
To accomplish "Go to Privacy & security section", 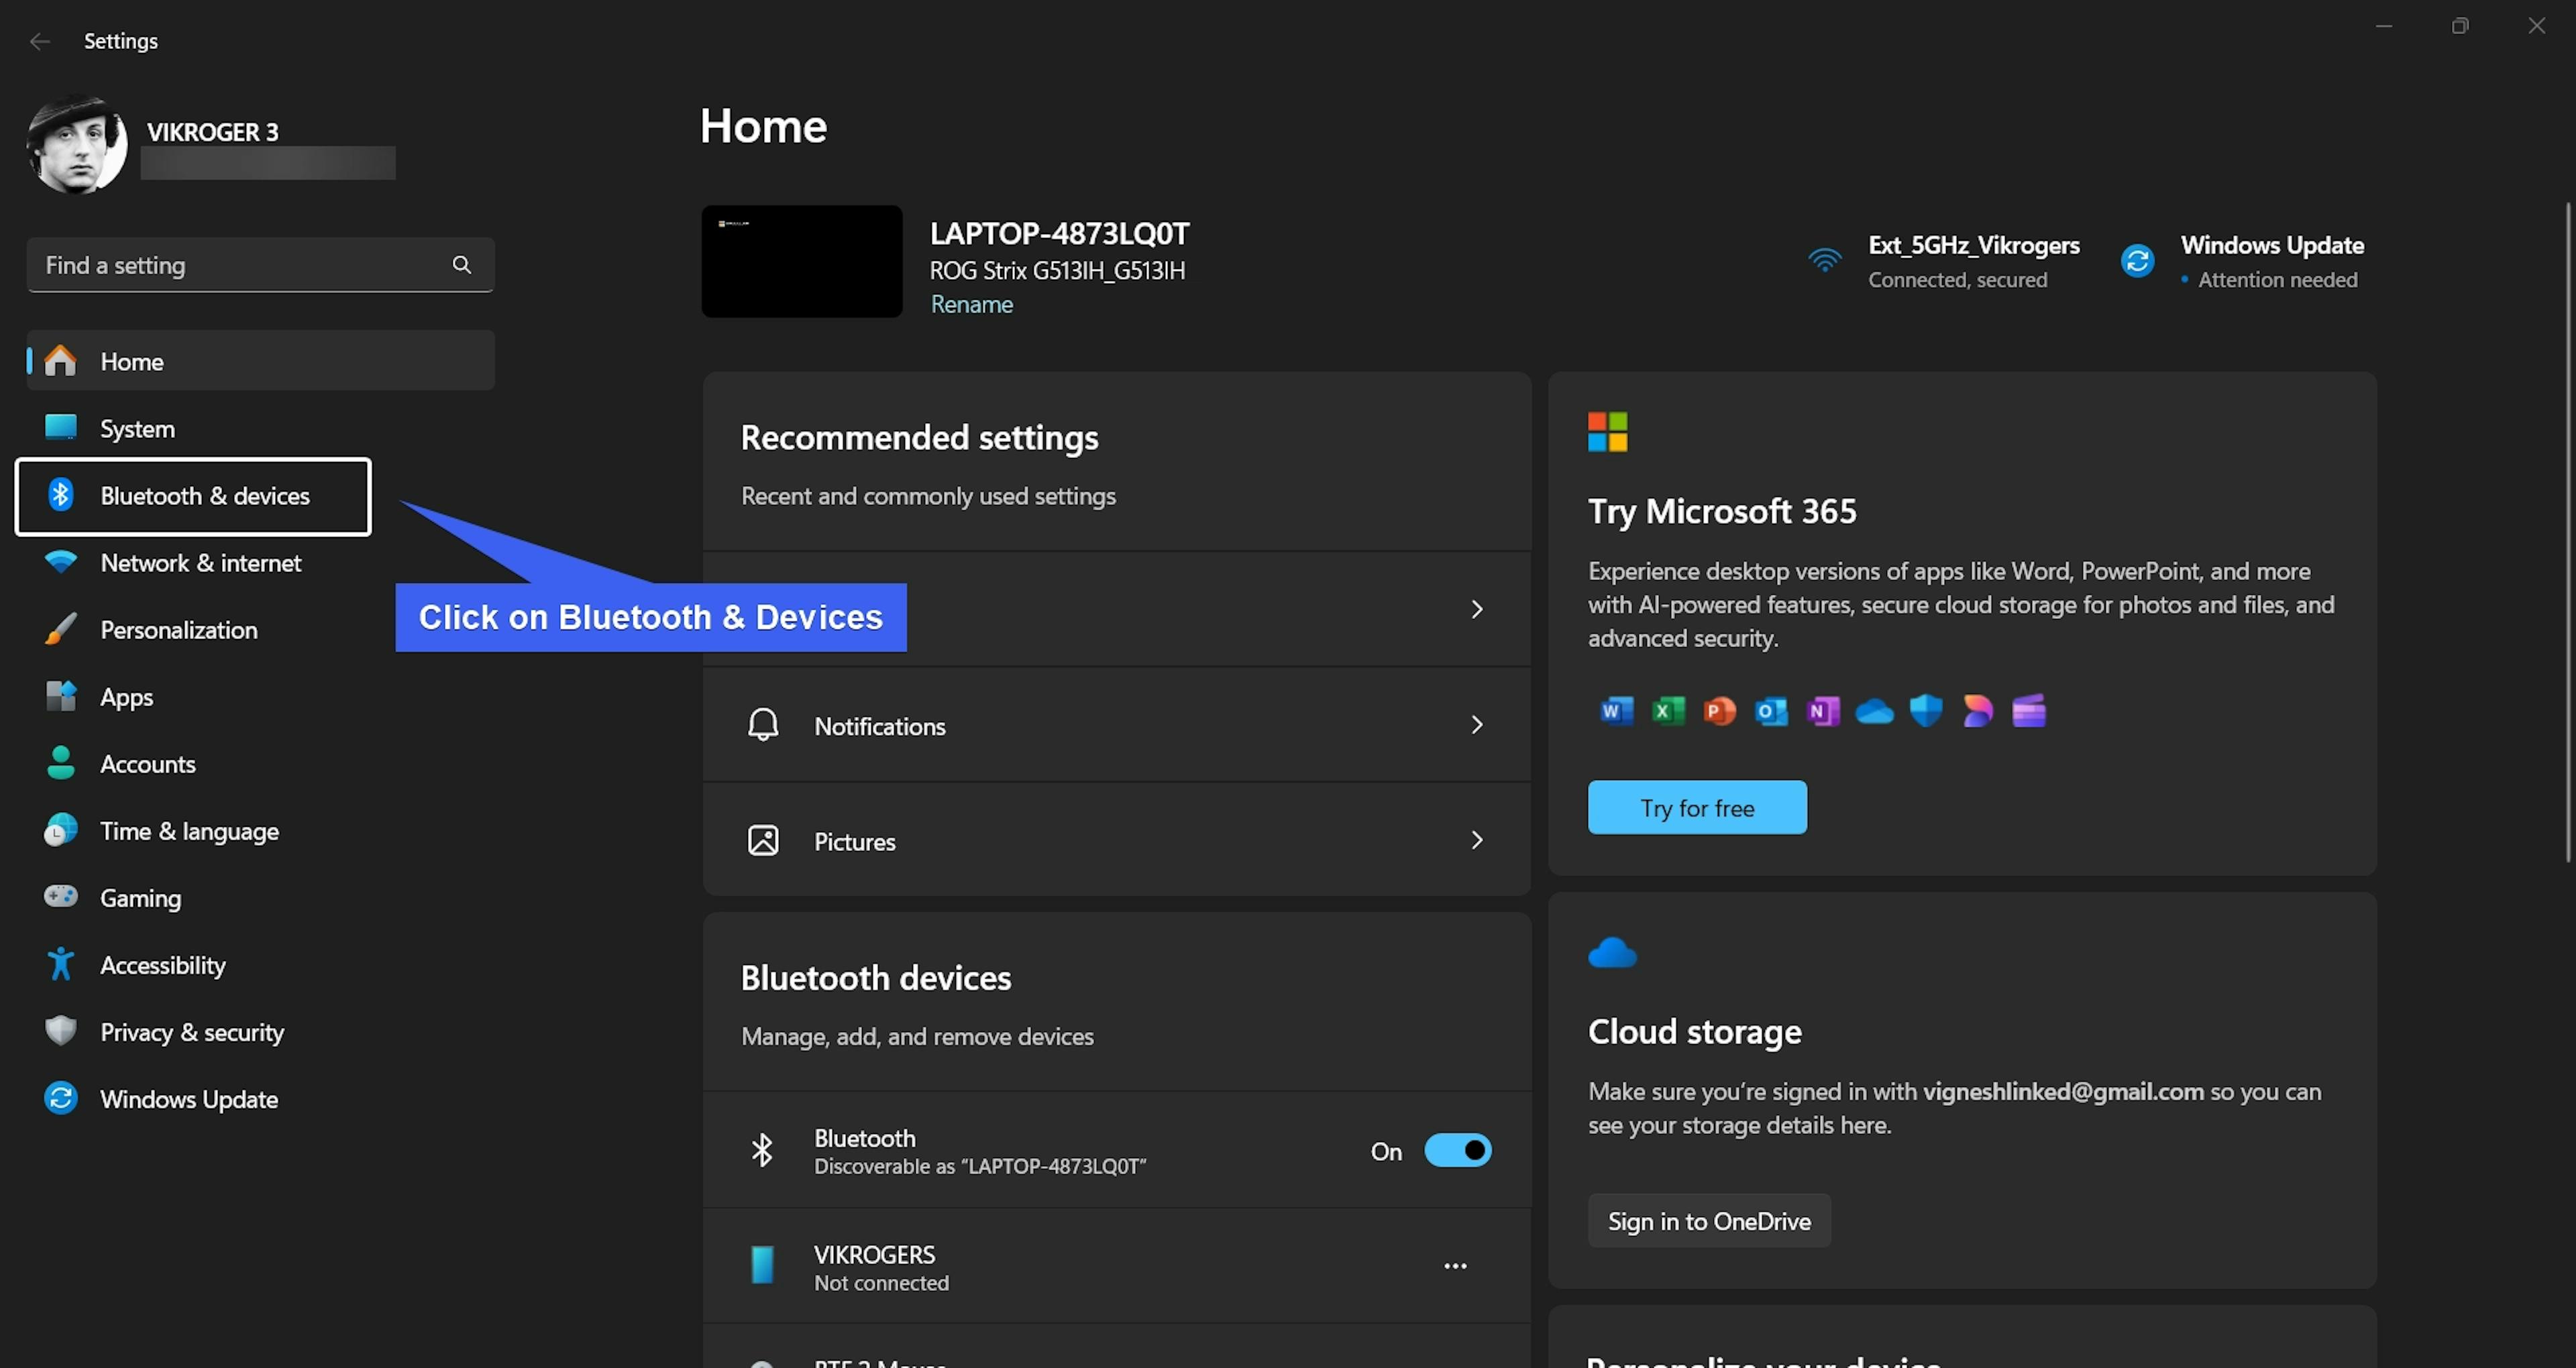I will click(192, 1032).
